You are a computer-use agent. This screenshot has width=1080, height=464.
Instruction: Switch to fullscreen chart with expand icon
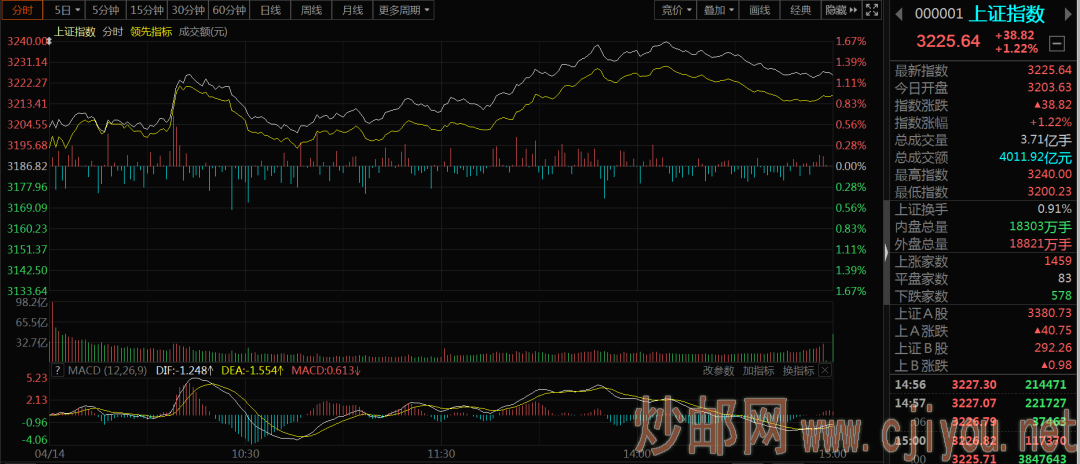pos(871,10)
